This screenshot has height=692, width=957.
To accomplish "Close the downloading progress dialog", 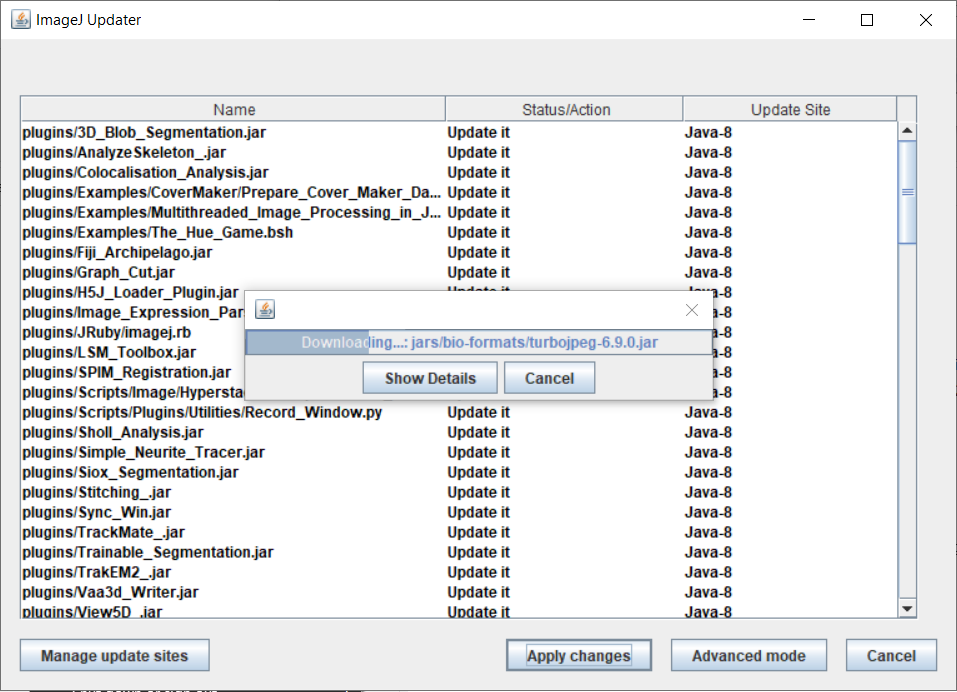I will click(x=692, y=310).
